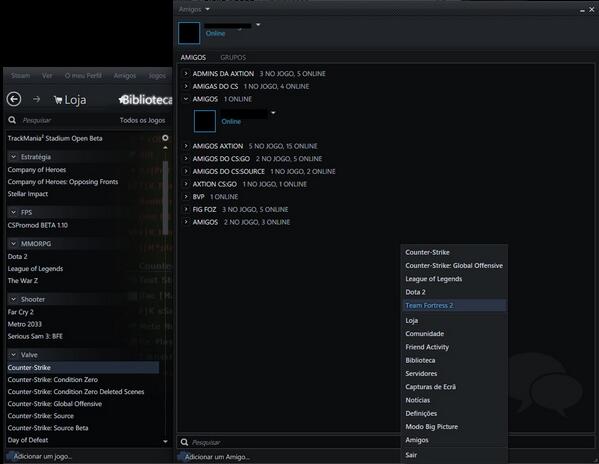Click the circle icon beside TrackMania Stadium
The width and height of the screenshot is (599, 464).
pos(165,137)
